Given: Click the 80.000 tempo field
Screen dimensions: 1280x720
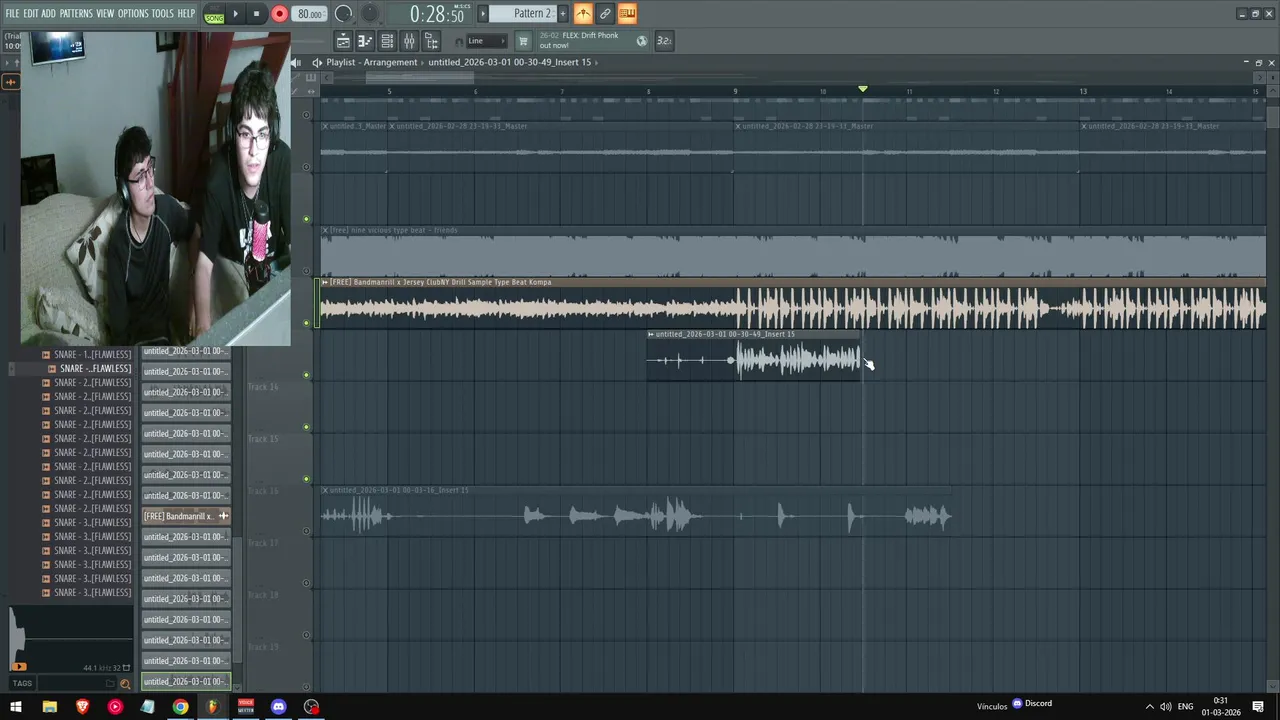Looking at the screenshot, I should coord(309,14).
